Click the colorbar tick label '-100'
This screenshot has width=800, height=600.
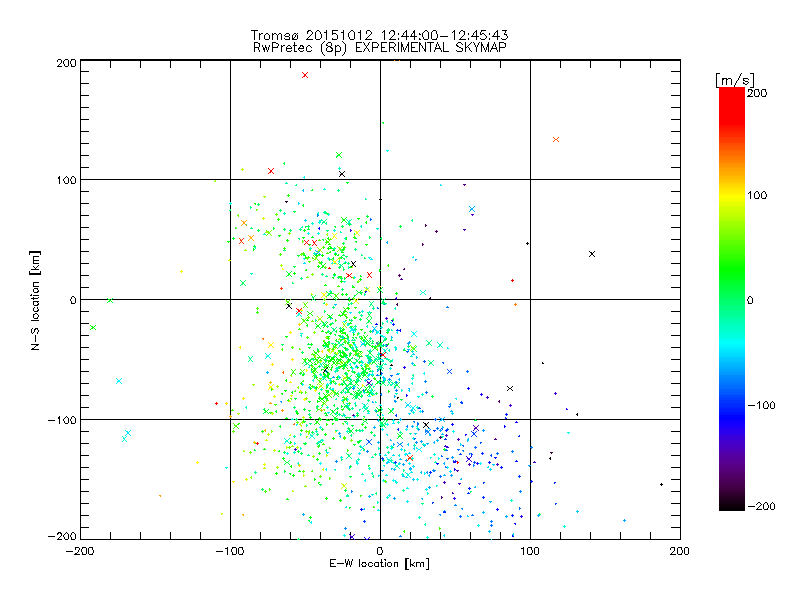point(761,405)
